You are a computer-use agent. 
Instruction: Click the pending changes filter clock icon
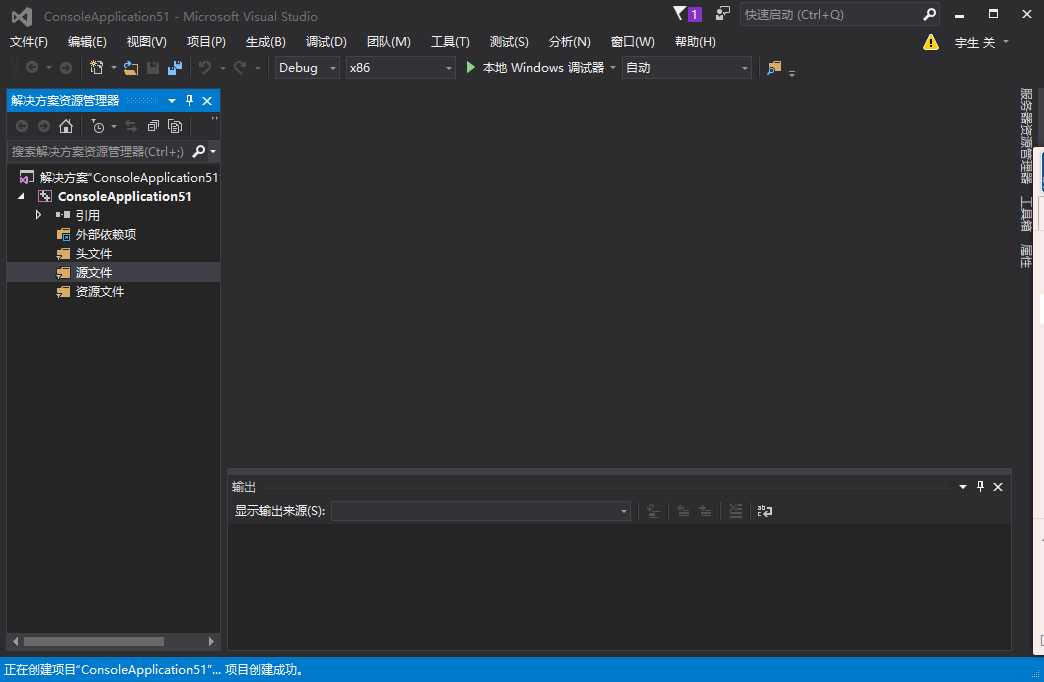[98, 126]
